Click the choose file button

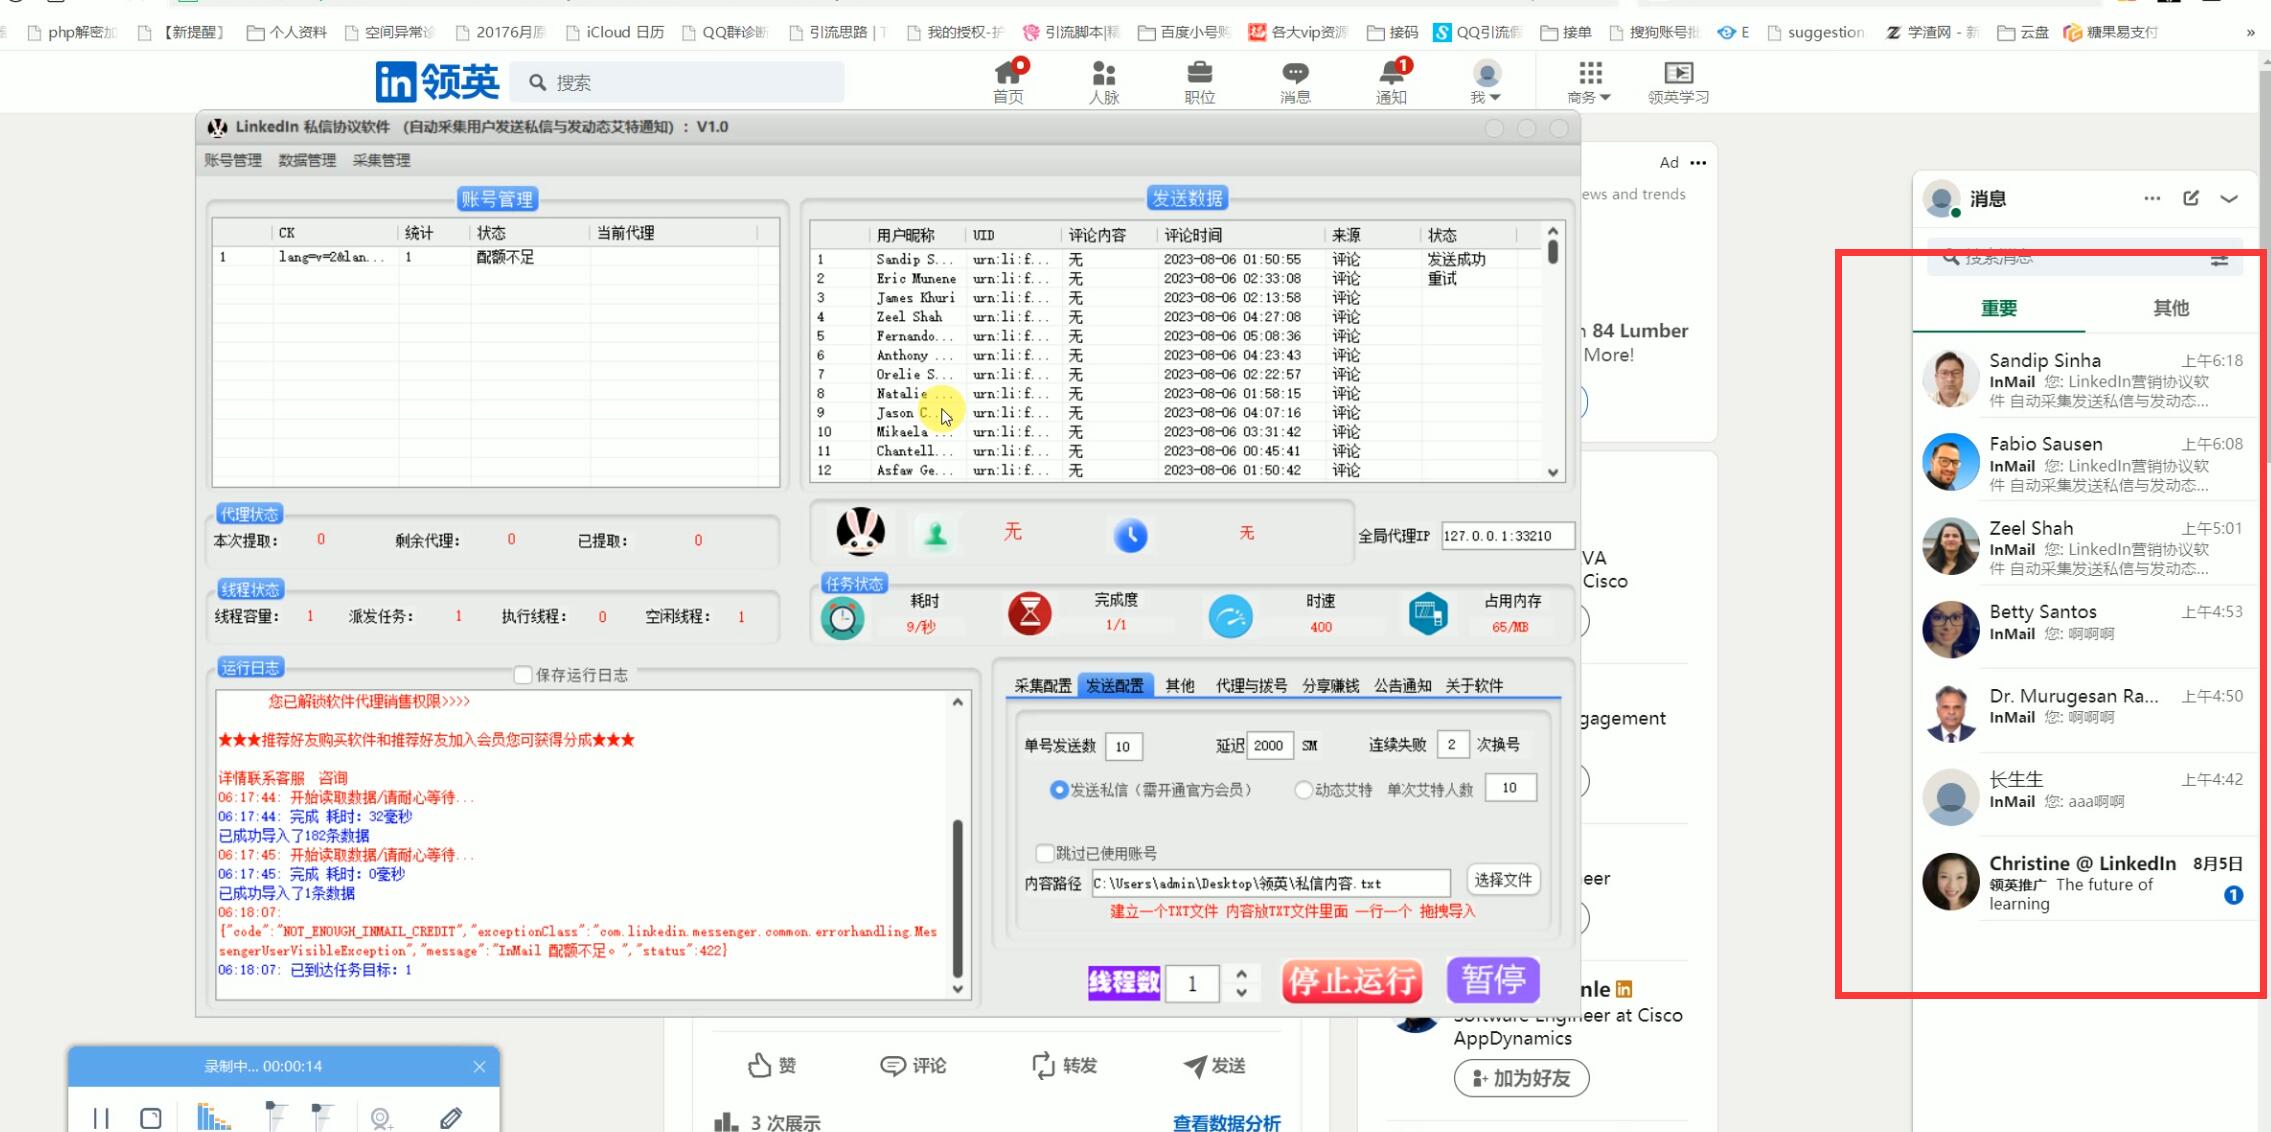point(1502,880)
